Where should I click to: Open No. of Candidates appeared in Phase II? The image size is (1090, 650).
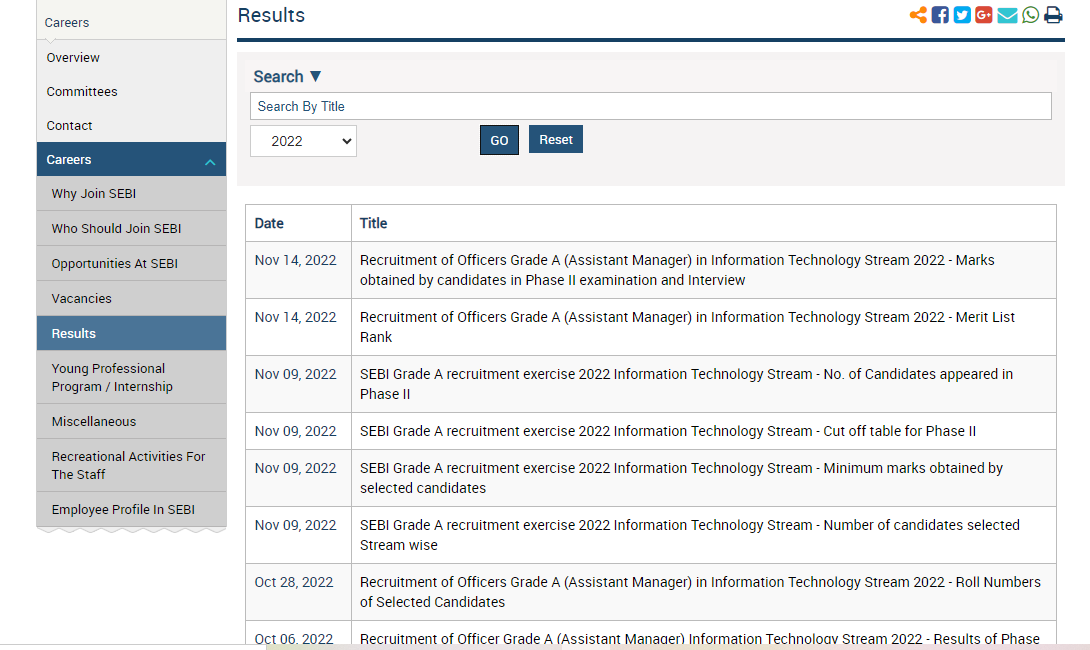coord(686,384)
